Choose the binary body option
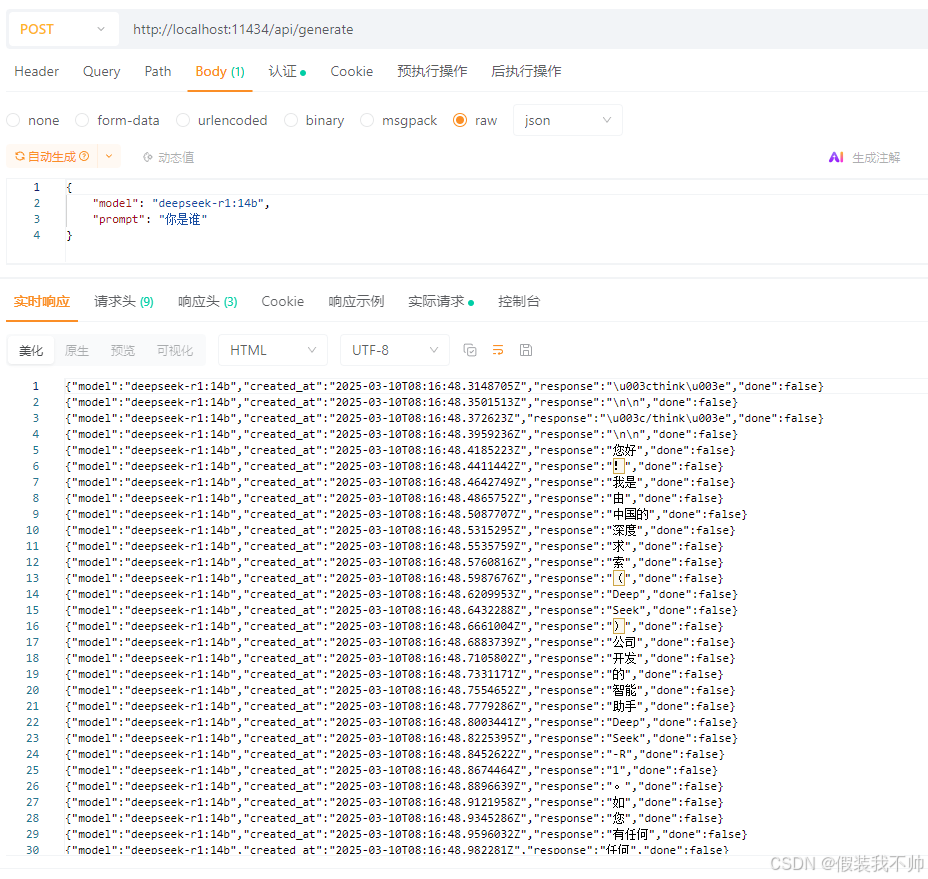 click(291, 120)
